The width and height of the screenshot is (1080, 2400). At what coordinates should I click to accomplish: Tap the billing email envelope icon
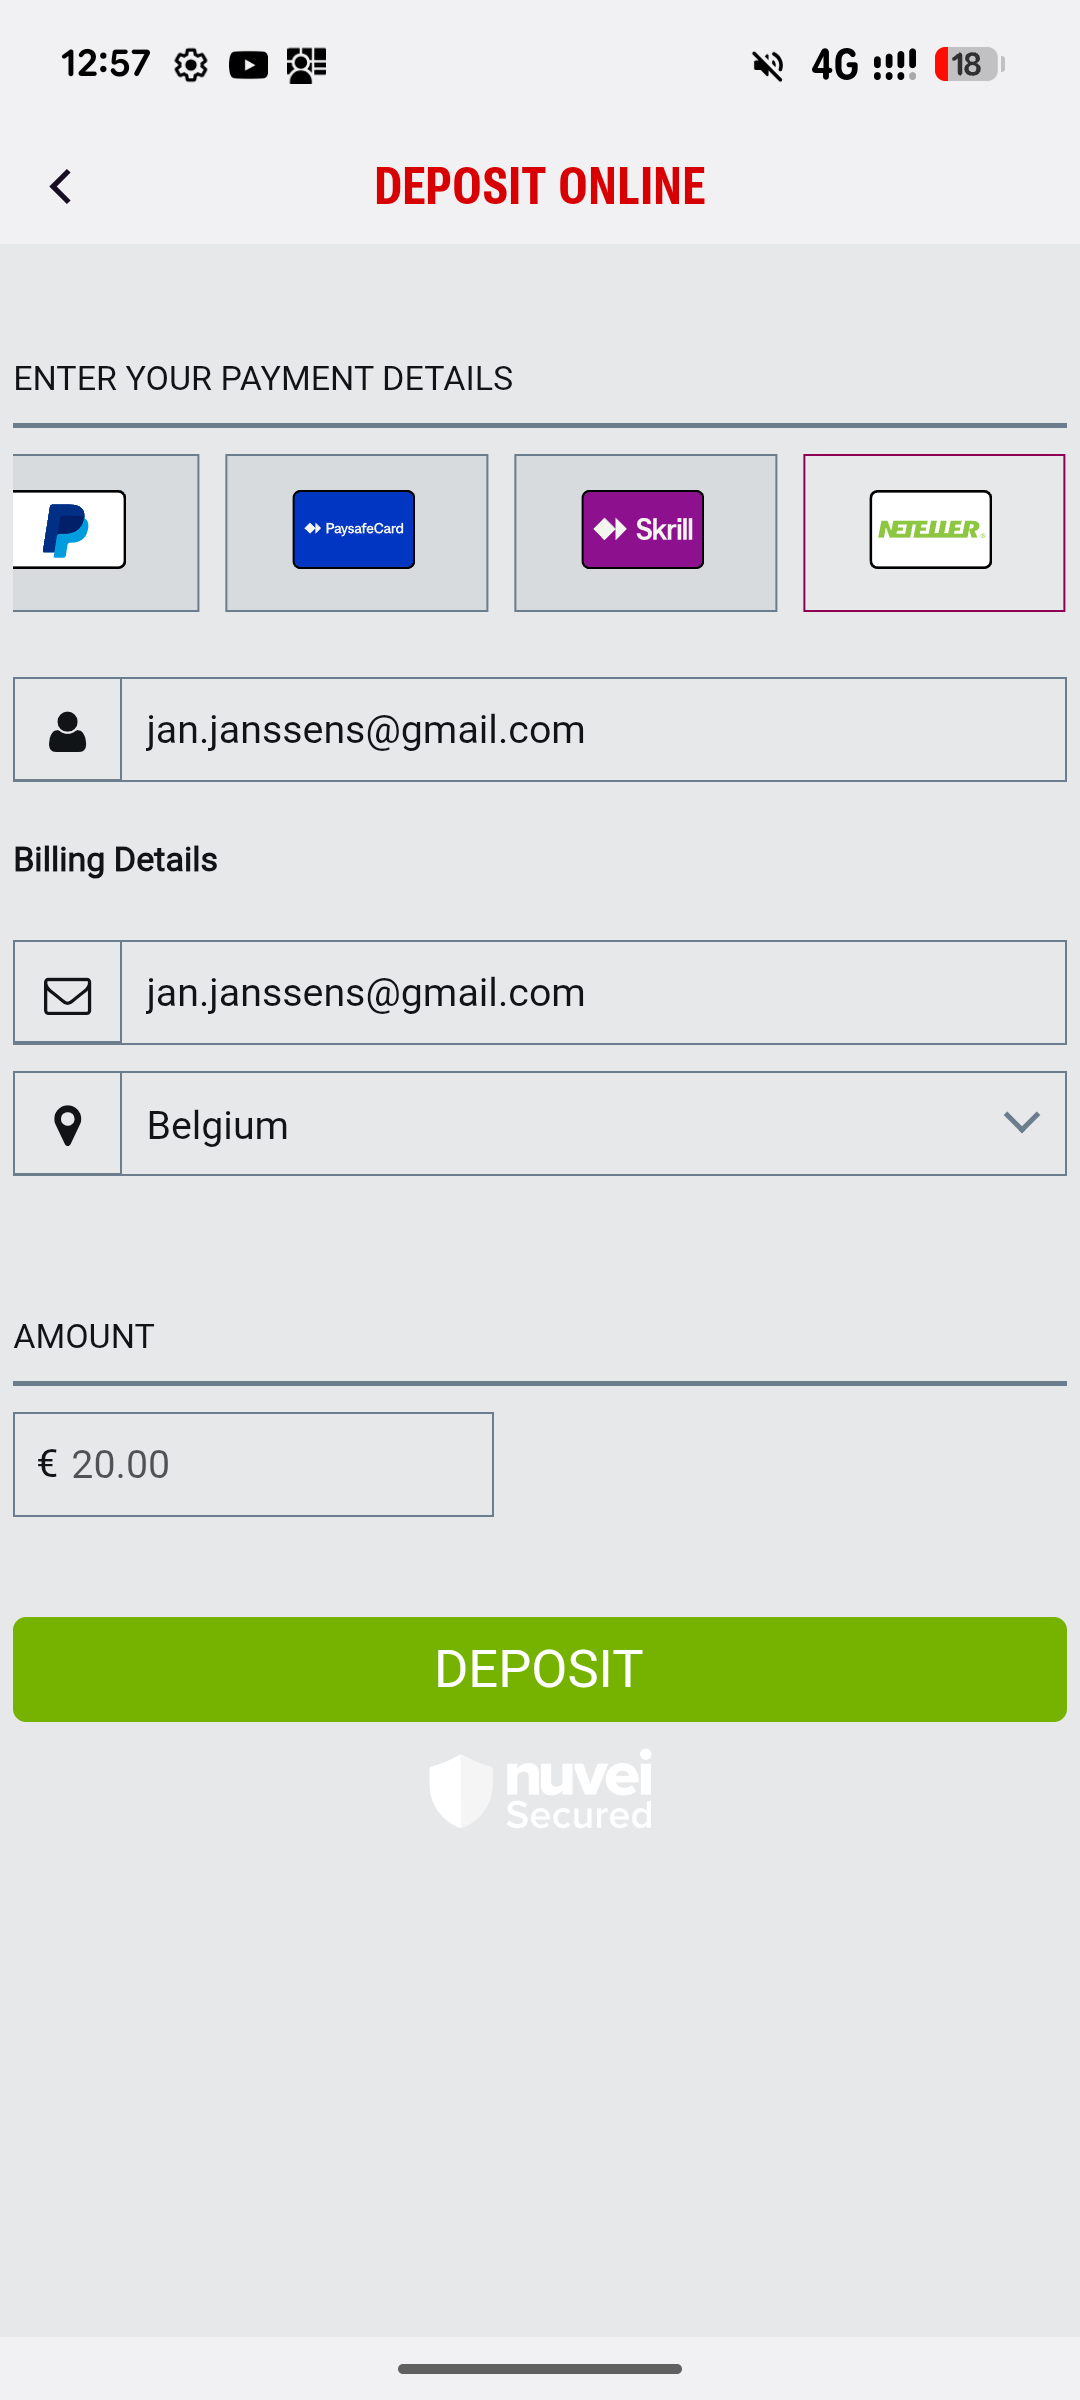68,994
